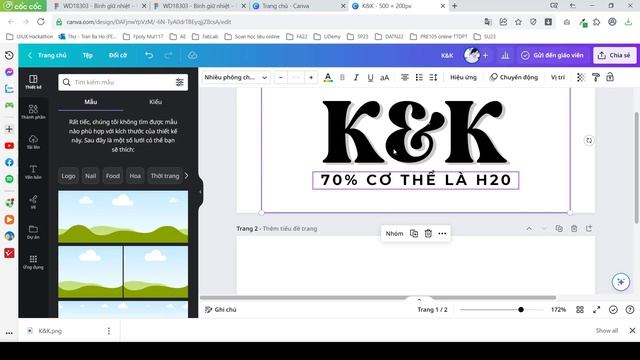640x360 pixels.
Task: Open Chuyển động animation options
Action: pyautogui.click(x=514, y=77)
